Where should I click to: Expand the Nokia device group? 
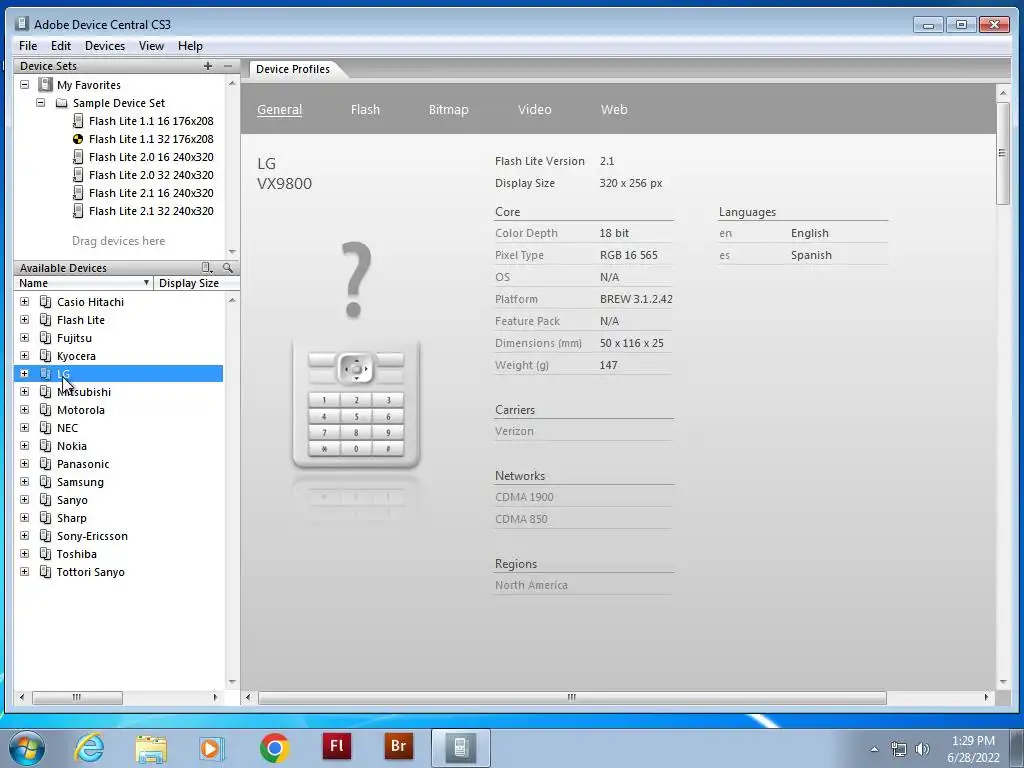point(24,446)
